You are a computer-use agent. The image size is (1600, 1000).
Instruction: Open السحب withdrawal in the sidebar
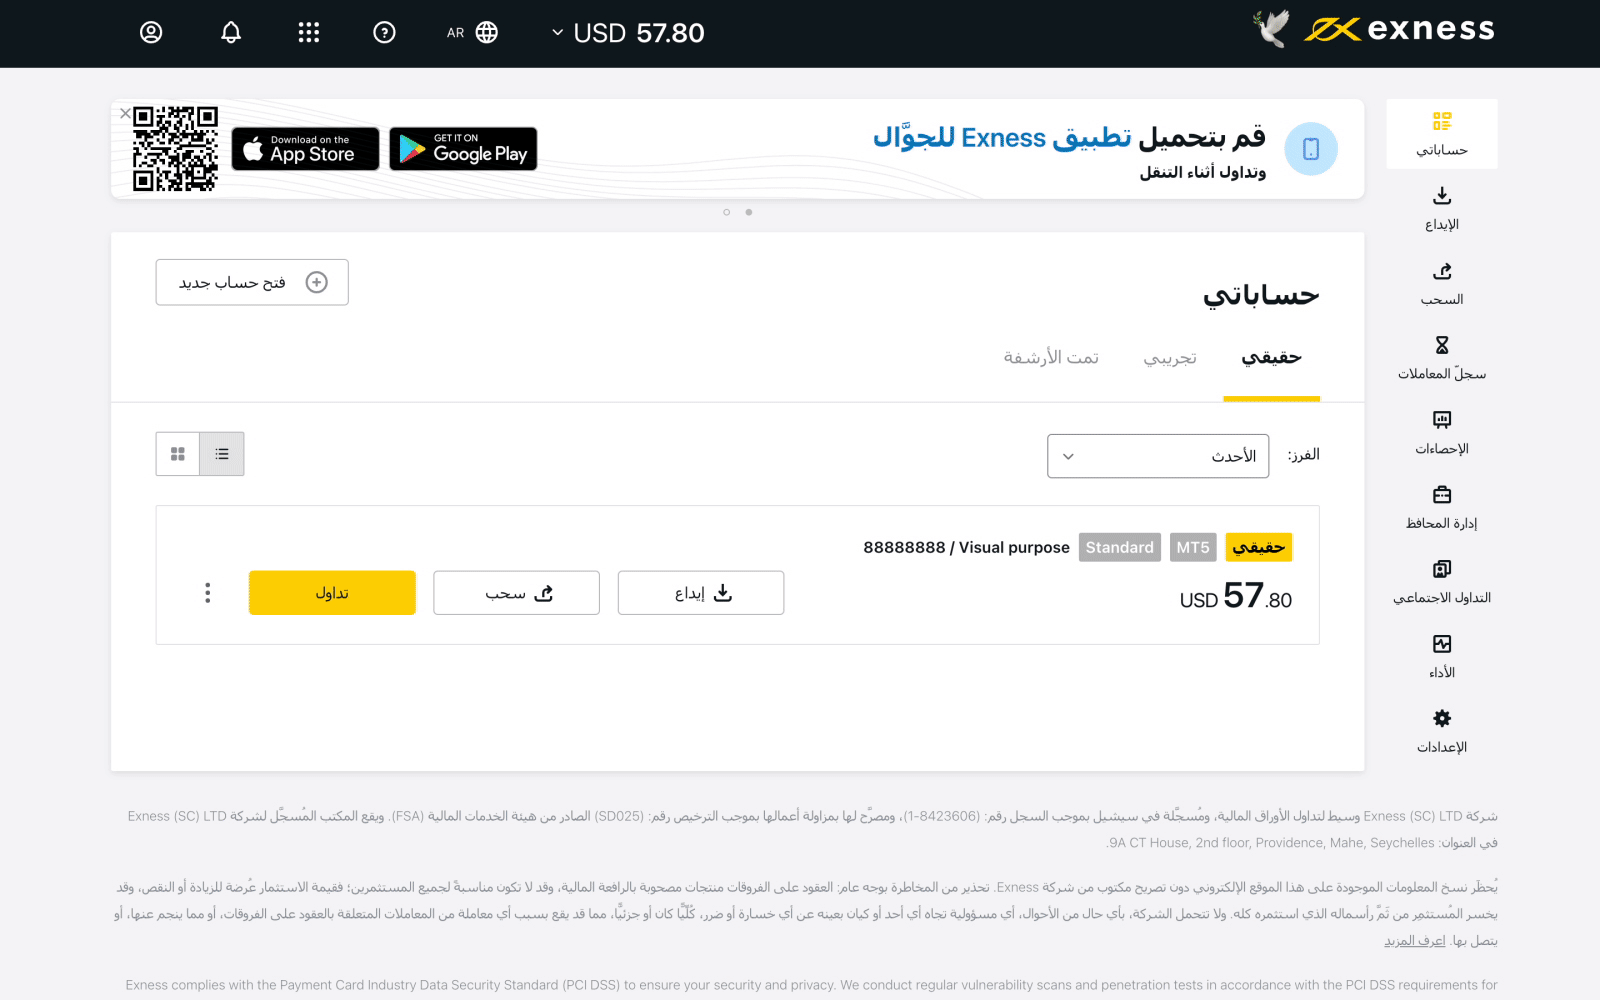1442,283
